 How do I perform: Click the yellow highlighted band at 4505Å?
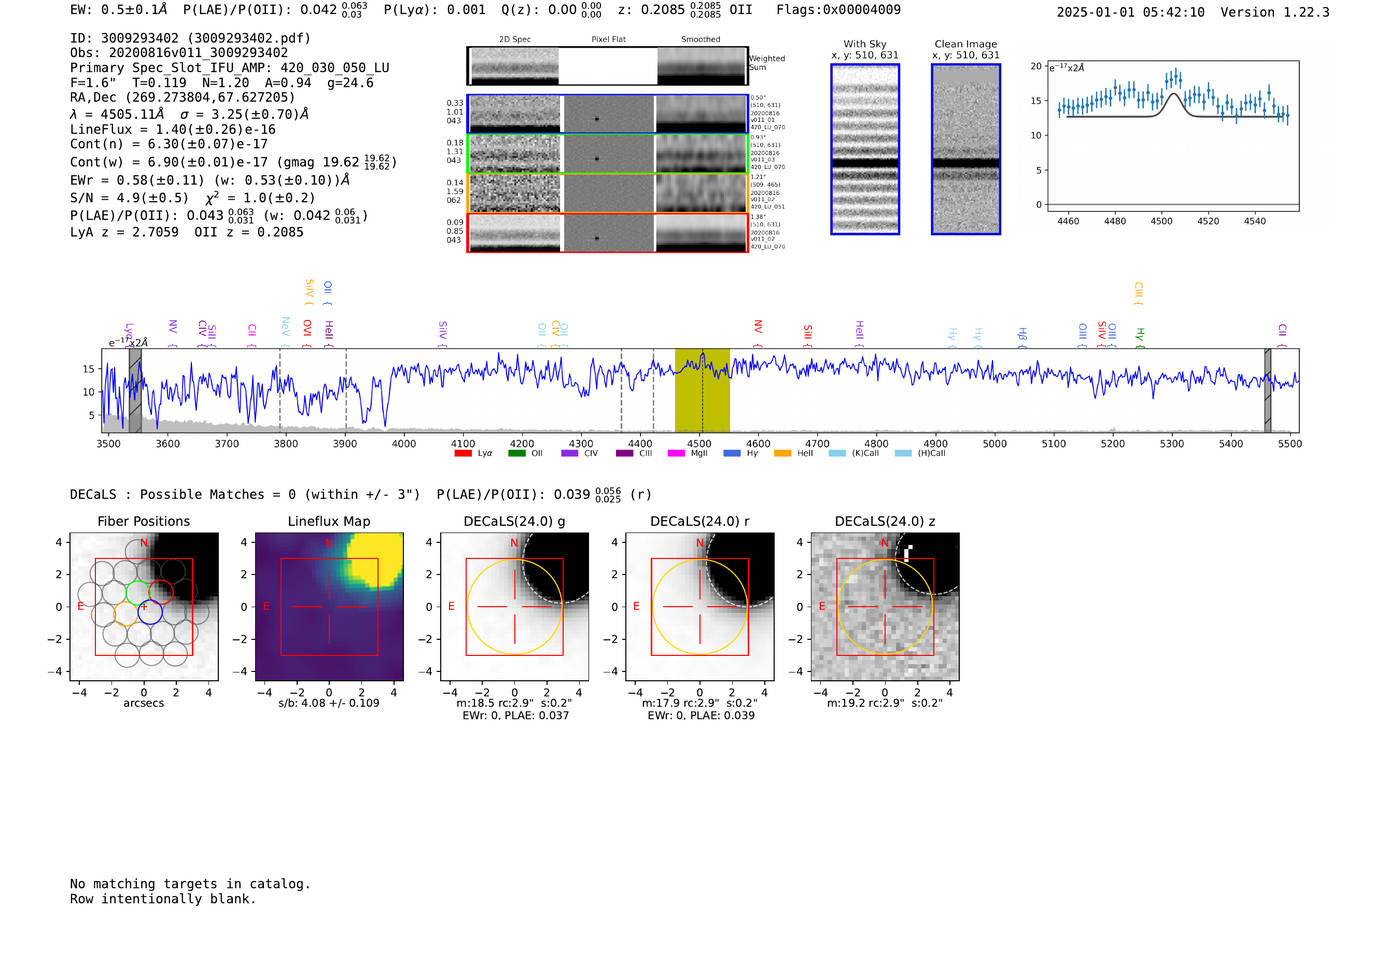[702, 390]
